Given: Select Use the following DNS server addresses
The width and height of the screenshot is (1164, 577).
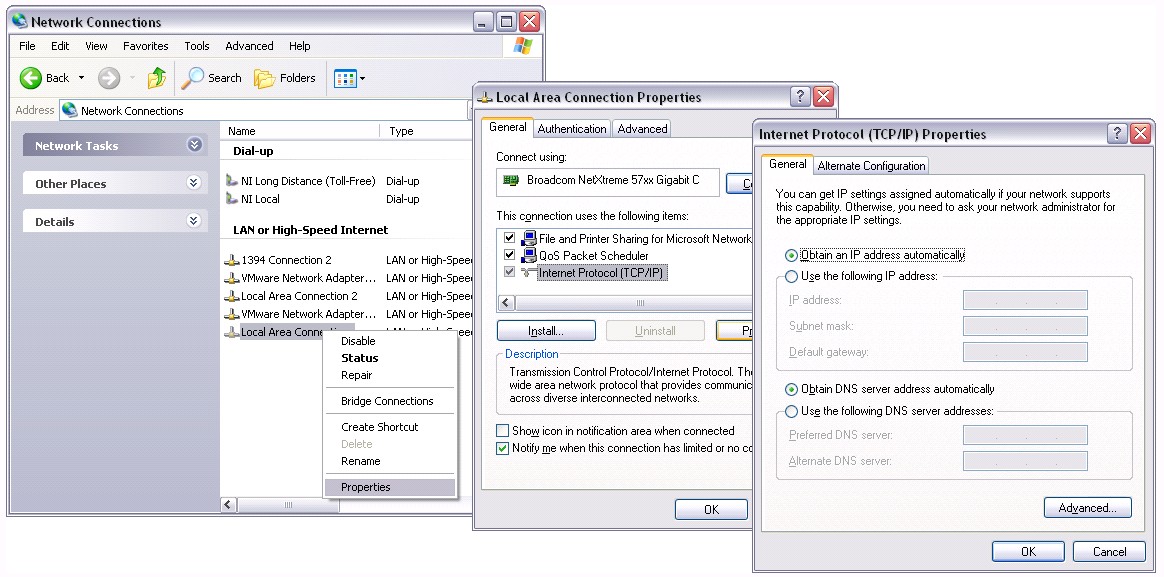Looking at the screenshot, I should point(792,411).
